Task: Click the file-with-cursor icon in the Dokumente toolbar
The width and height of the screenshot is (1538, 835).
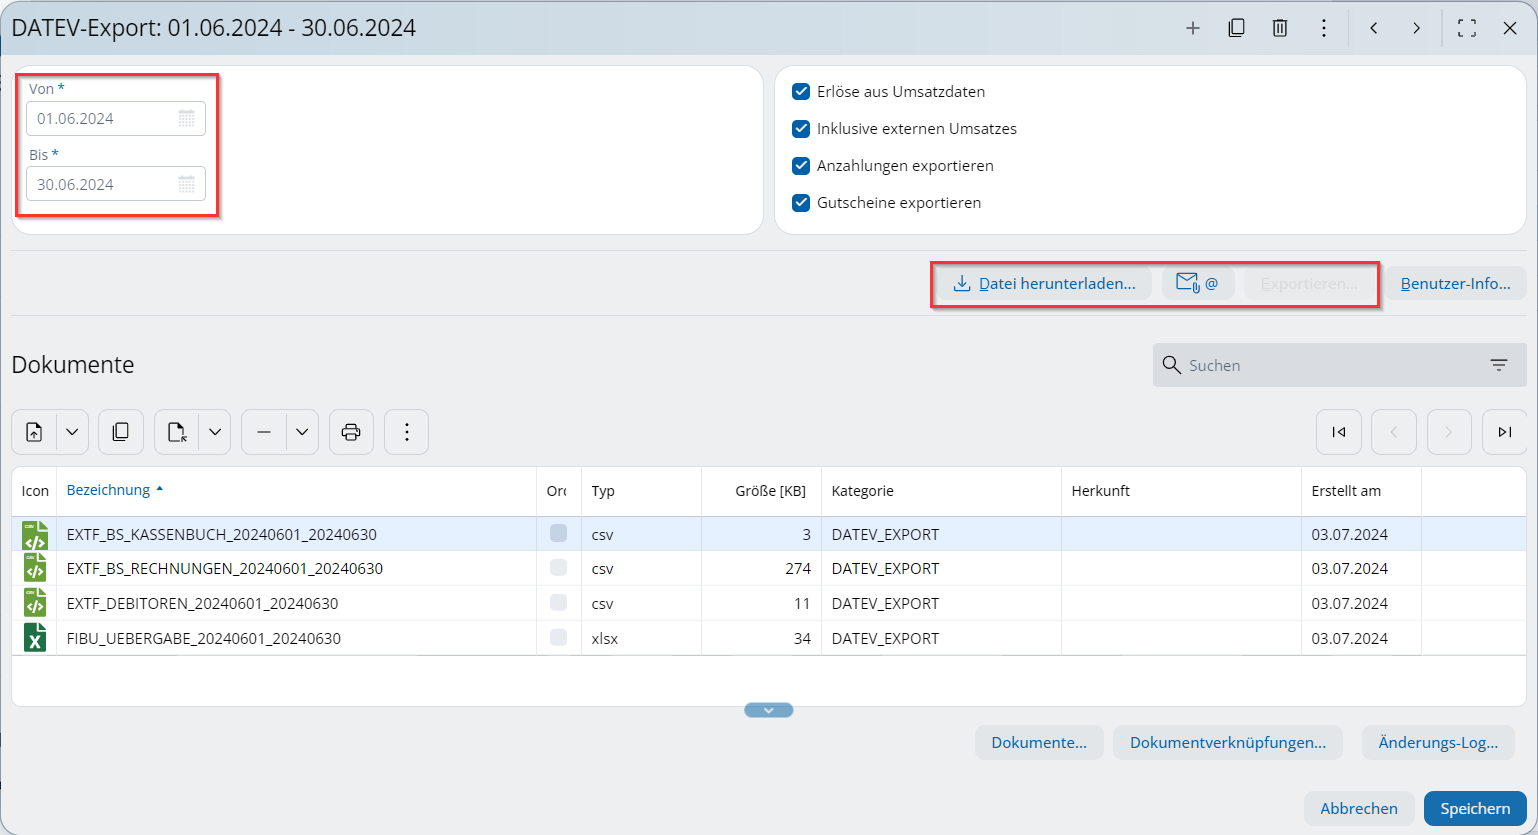Action: point(177,432)
